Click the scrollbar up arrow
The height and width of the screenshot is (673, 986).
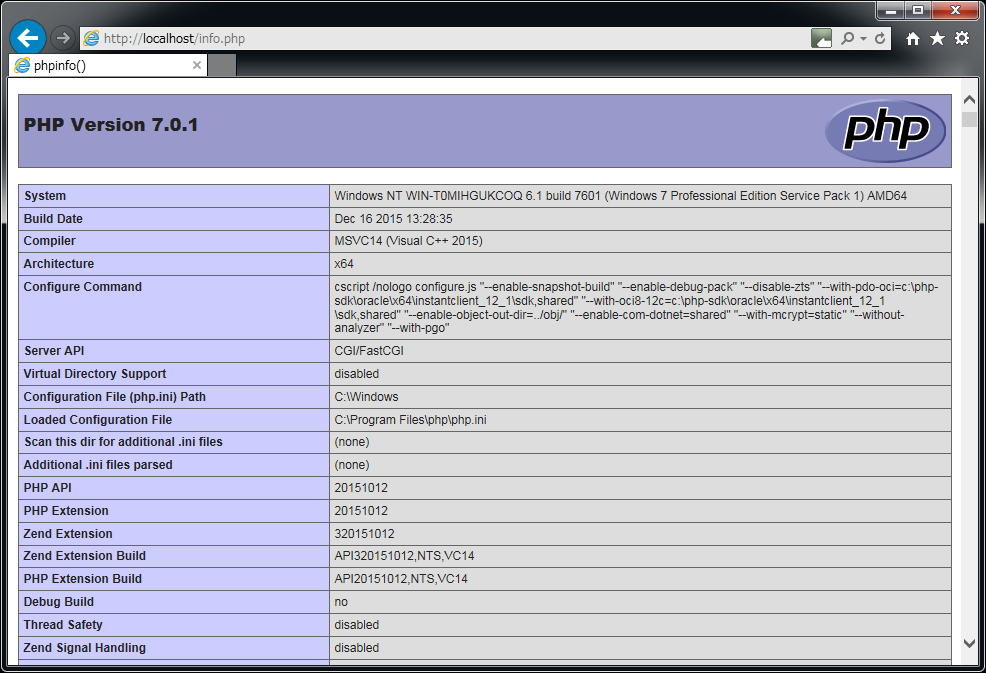(968, 100)
